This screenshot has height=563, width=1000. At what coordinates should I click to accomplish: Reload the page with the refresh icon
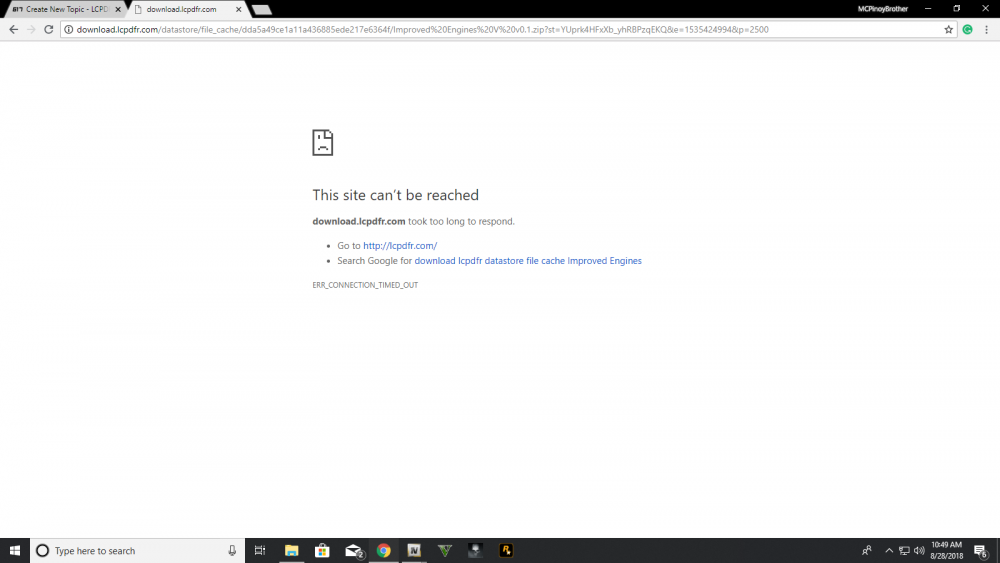pos(48,29)
